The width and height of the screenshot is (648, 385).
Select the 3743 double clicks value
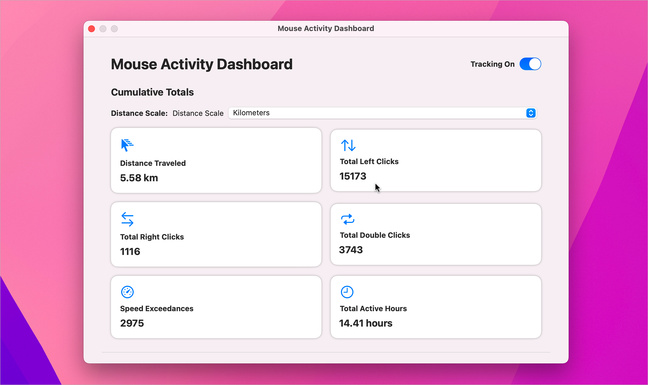351,250
